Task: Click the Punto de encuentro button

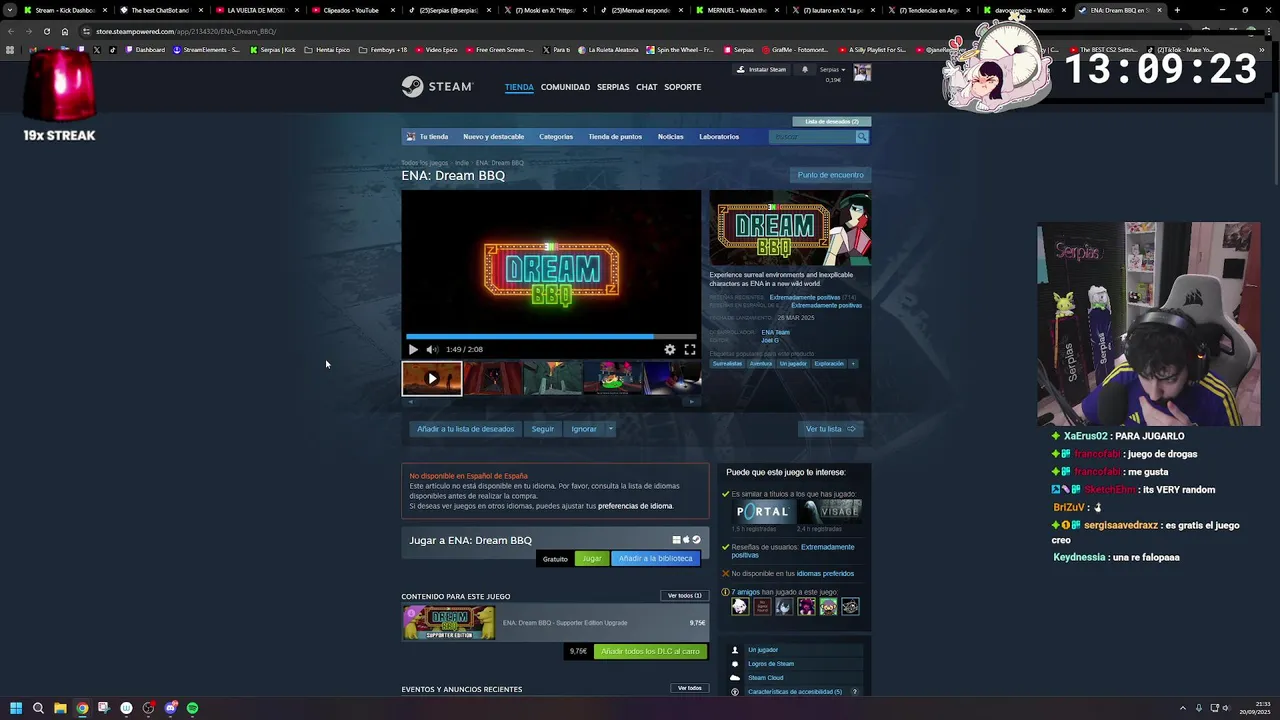Action: 830,175
